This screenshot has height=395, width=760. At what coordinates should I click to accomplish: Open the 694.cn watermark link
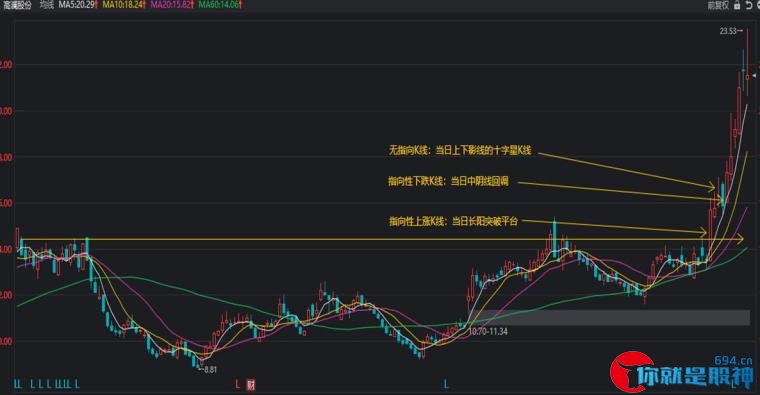click(x=733, y=361)
